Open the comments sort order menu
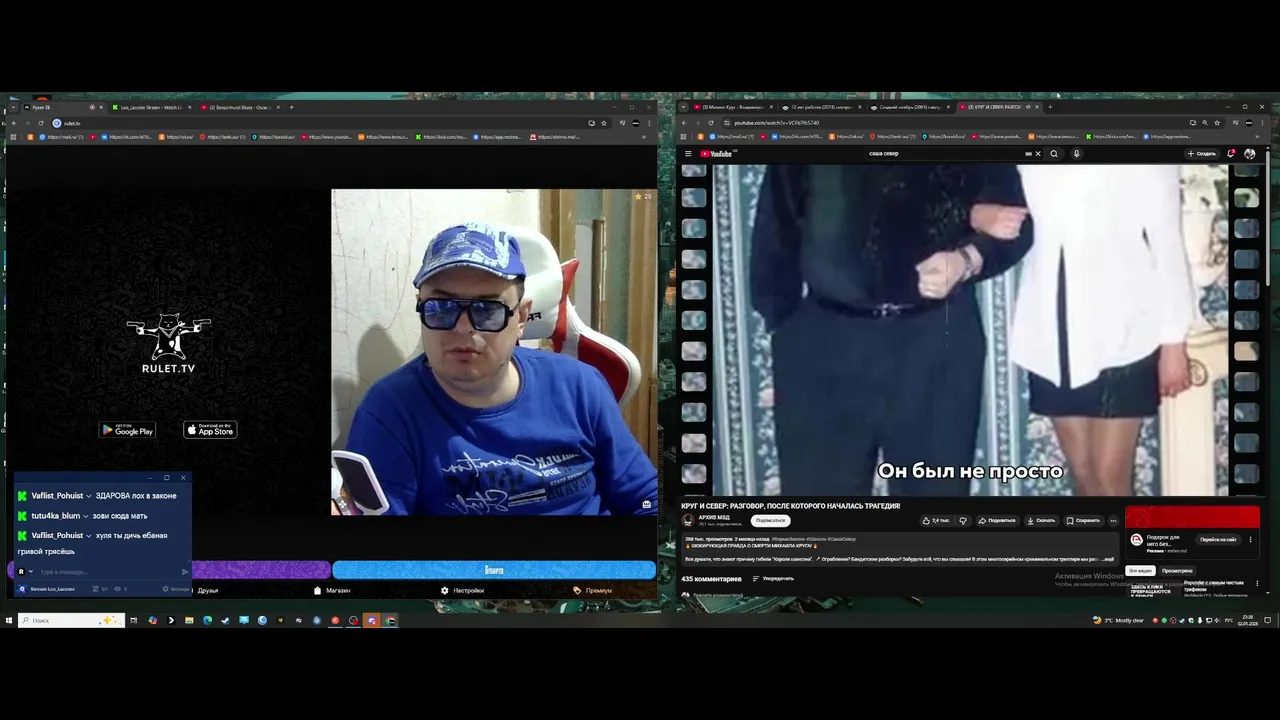The height and width of the screenshot is (720, 1280). tap(773, 578)
